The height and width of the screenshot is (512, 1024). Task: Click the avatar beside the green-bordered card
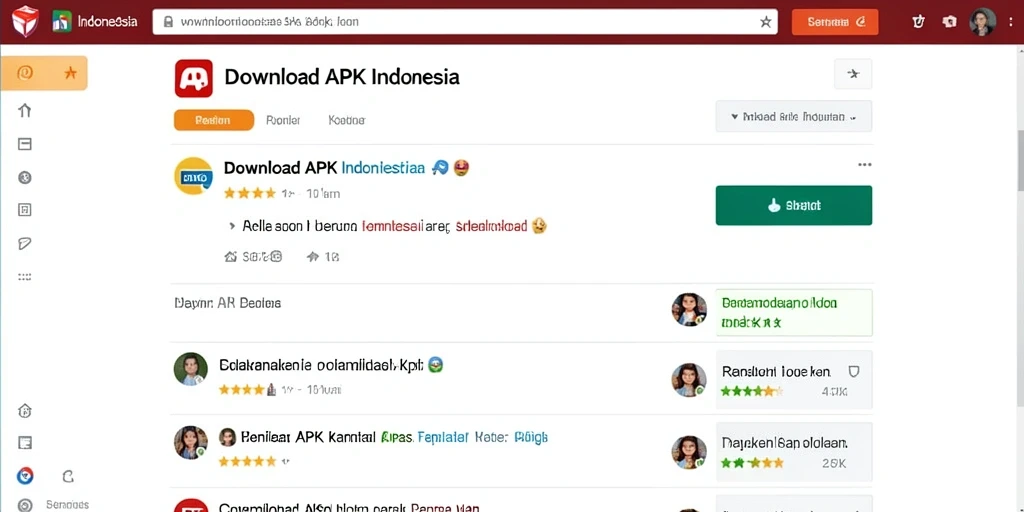point(689,310)
